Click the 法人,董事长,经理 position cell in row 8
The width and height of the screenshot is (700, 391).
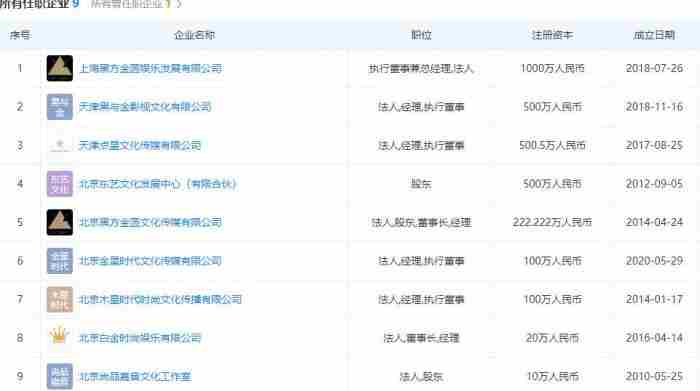pos(421,338)
